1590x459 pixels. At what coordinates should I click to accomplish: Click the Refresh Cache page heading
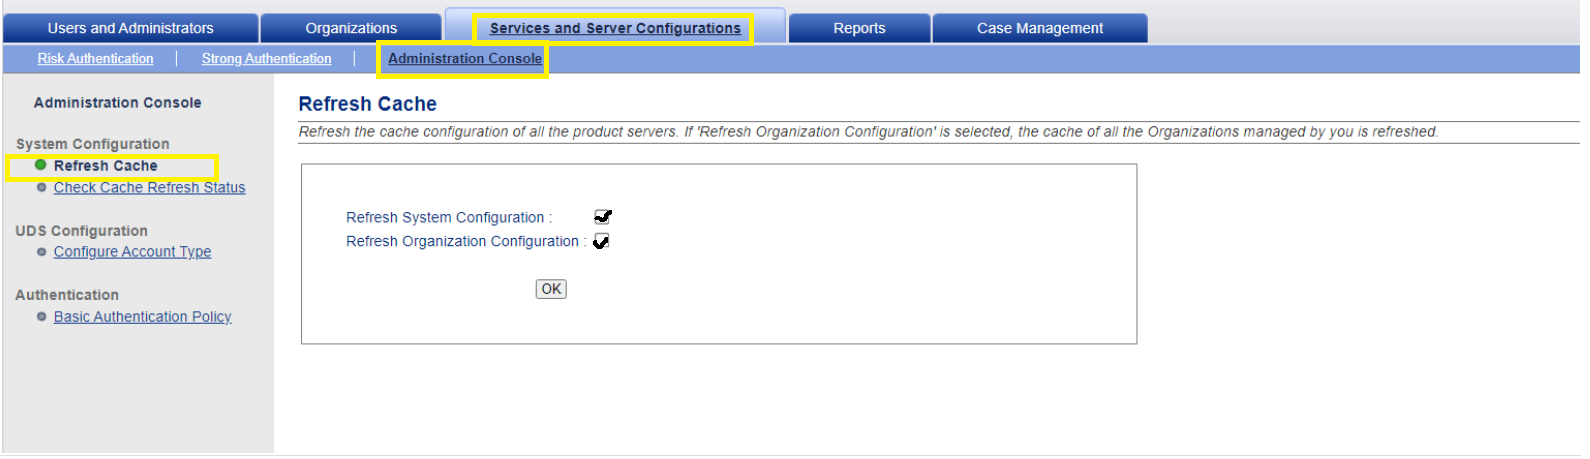point(367,104)
